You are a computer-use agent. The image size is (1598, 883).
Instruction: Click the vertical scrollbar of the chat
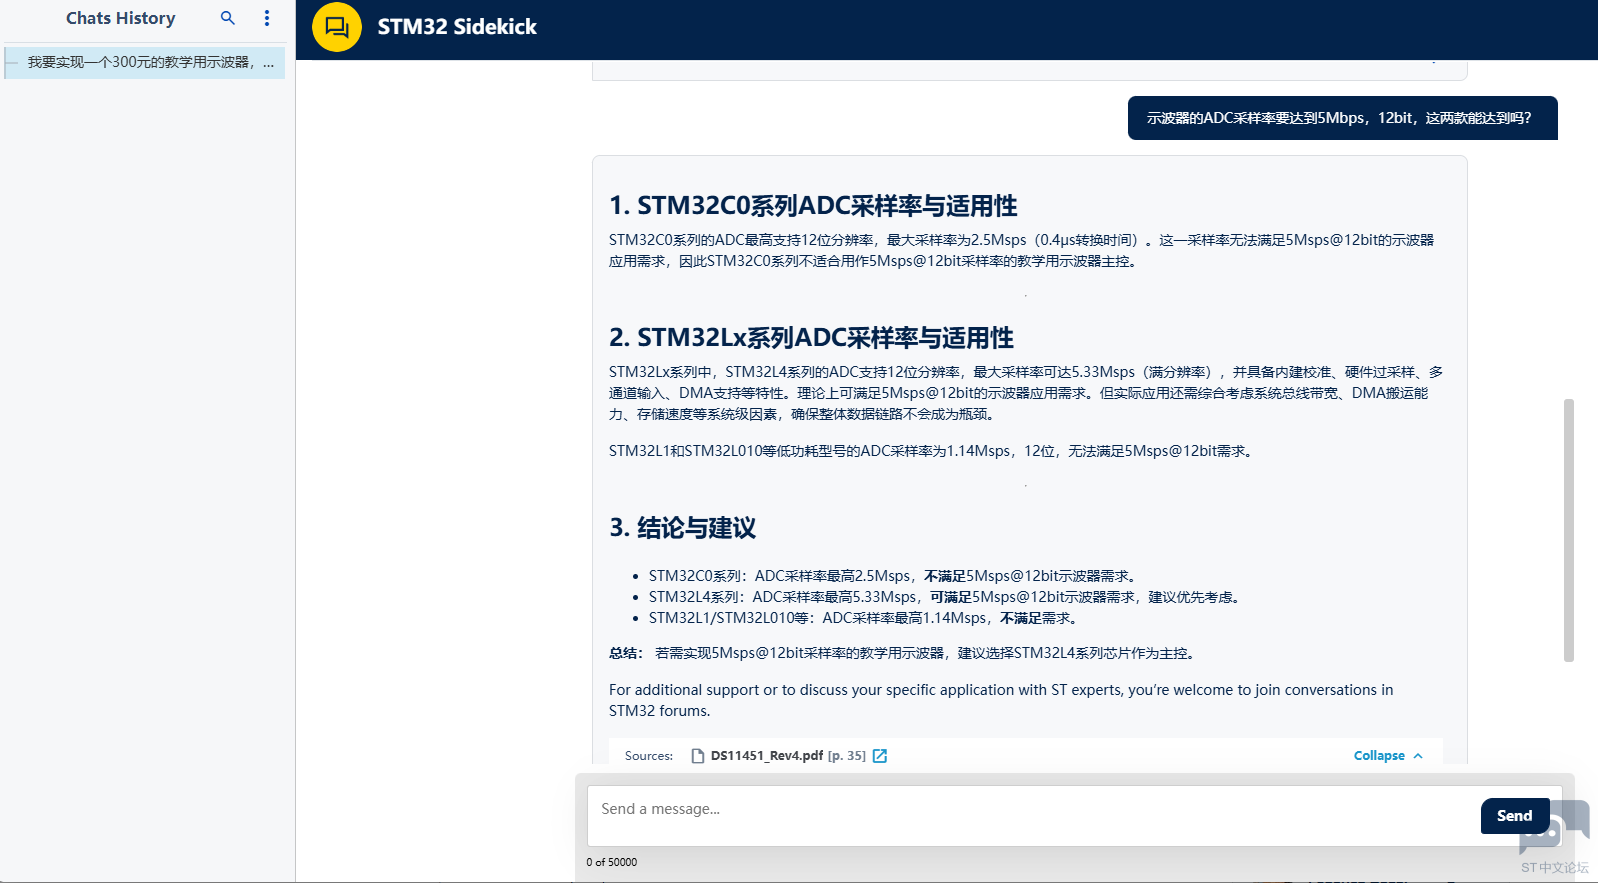click(x=1569, y=530)
